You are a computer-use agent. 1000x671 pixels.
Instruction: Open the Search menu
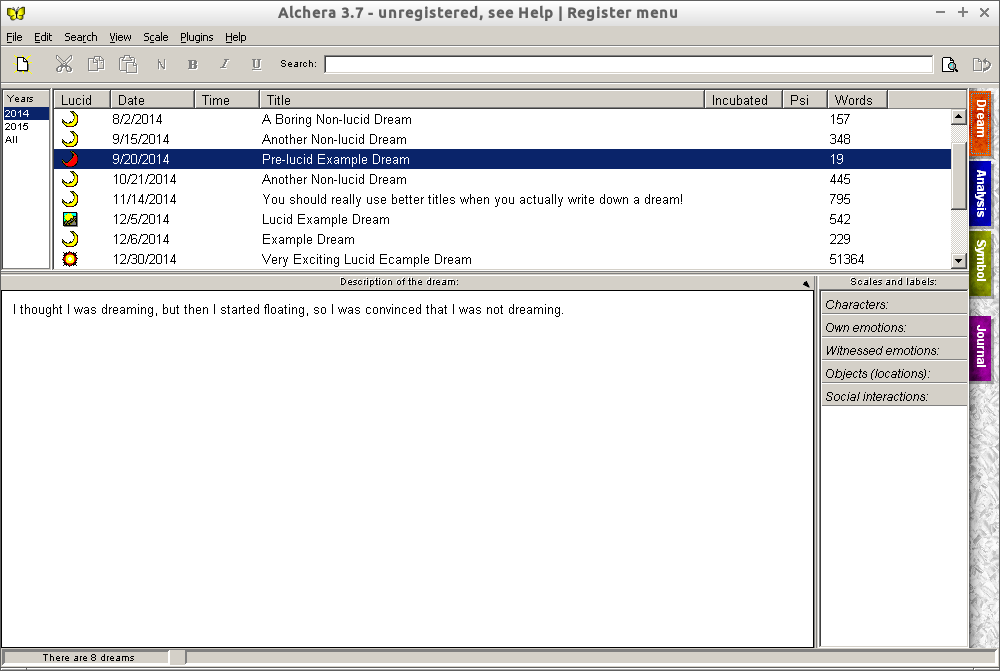(x=80, y=37)
